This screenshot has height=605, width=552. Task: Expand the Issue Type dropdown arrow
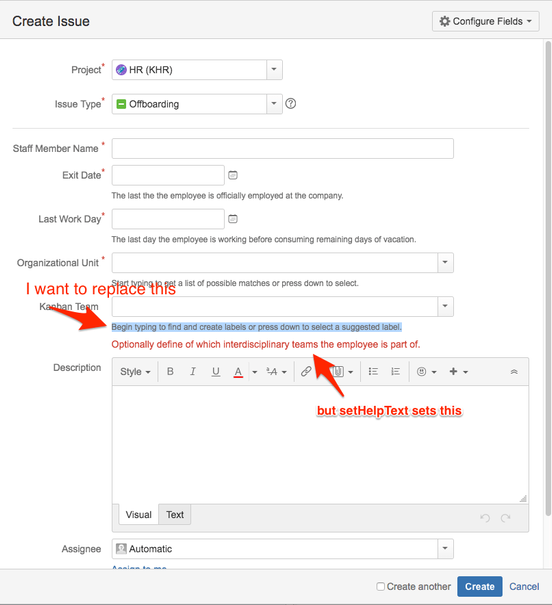click(274, 104)
